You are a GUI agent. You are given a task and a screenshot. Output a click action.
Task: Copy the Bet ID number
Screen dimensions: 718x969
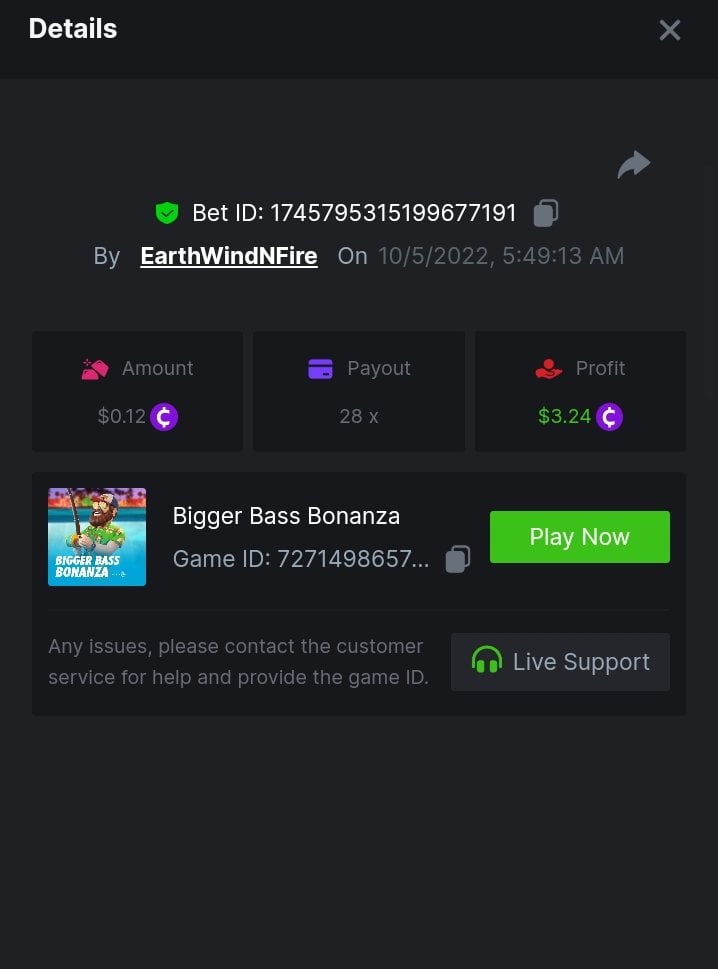tap(546, 212)
